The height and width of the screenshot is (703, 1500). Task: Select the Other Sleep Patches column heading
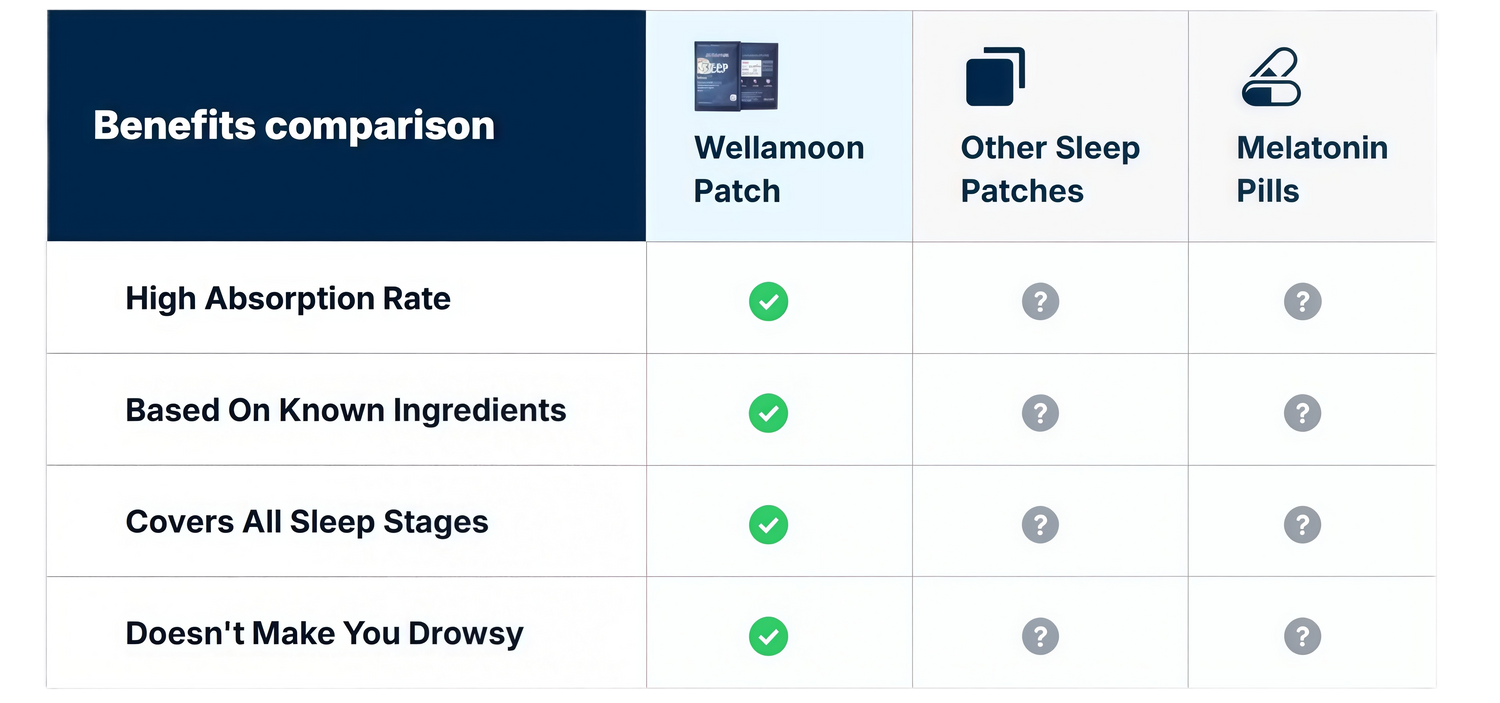click(x=1049, y=169)
